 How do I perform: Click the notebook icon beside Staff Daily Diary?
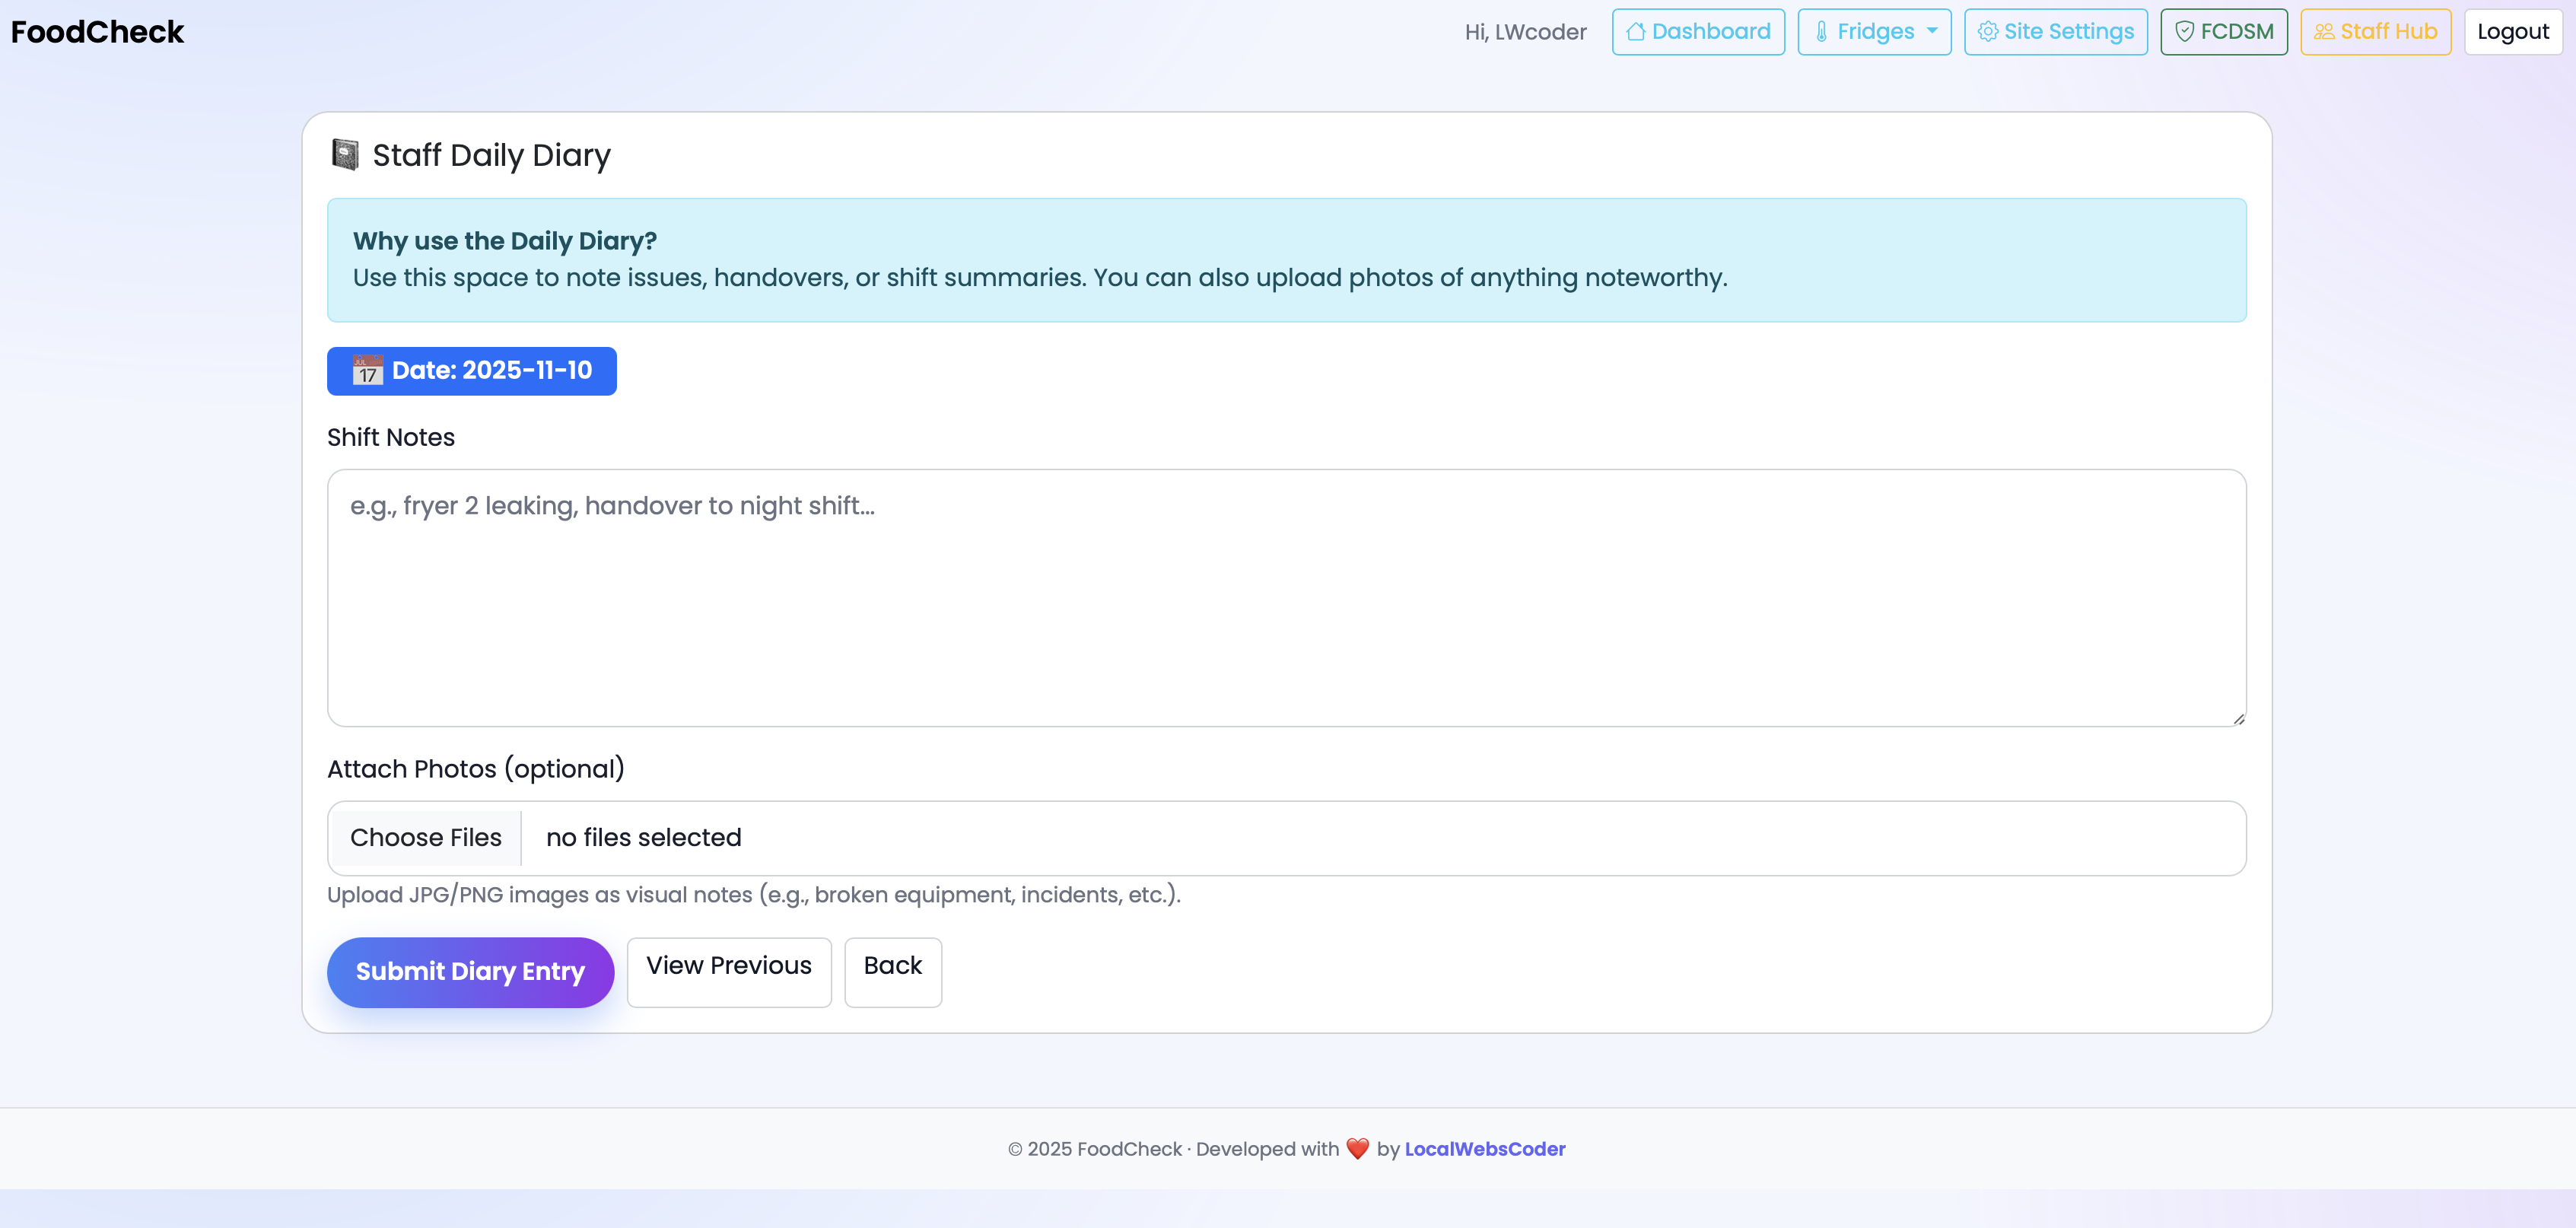tap(345, 153)
